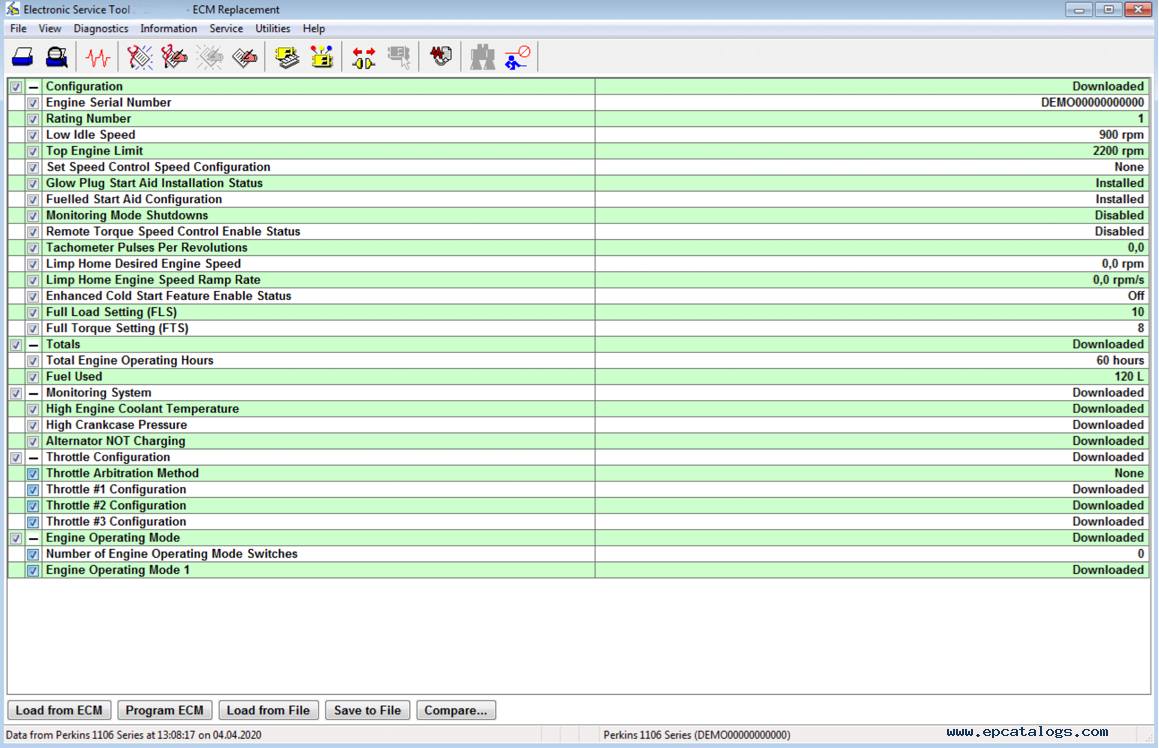The height and width of the screenshot is (748, 1159).
Task: Open the ECM Summary yellow module icon
Action: point(288,57)
